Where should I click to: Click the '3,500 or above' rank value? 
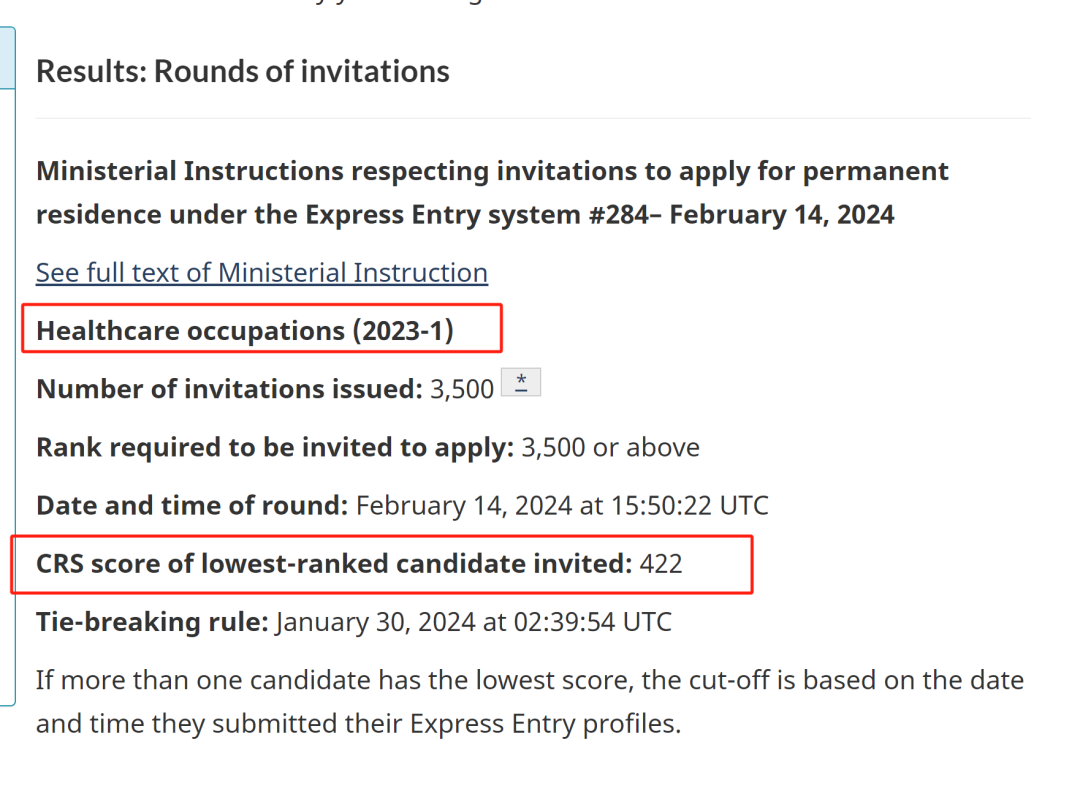pyautogui.click(x=610, y=447)
